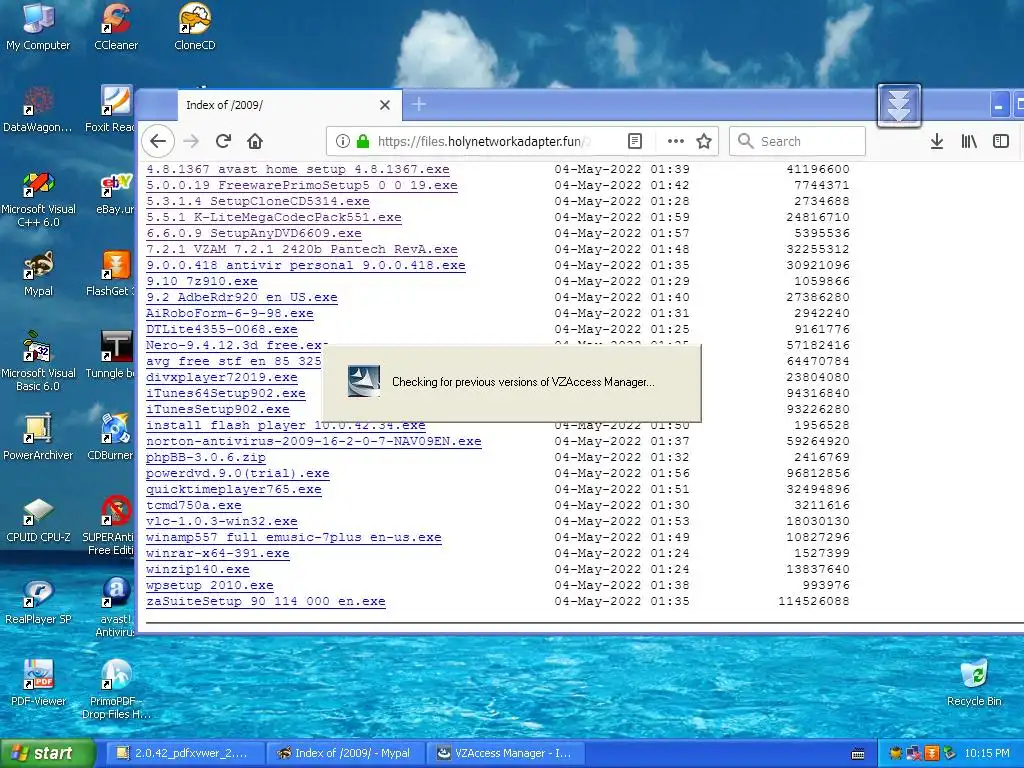Download K-LiteMegaCodecPack551.exe link
The image size is (1024, 768).
tap(274, 217)
